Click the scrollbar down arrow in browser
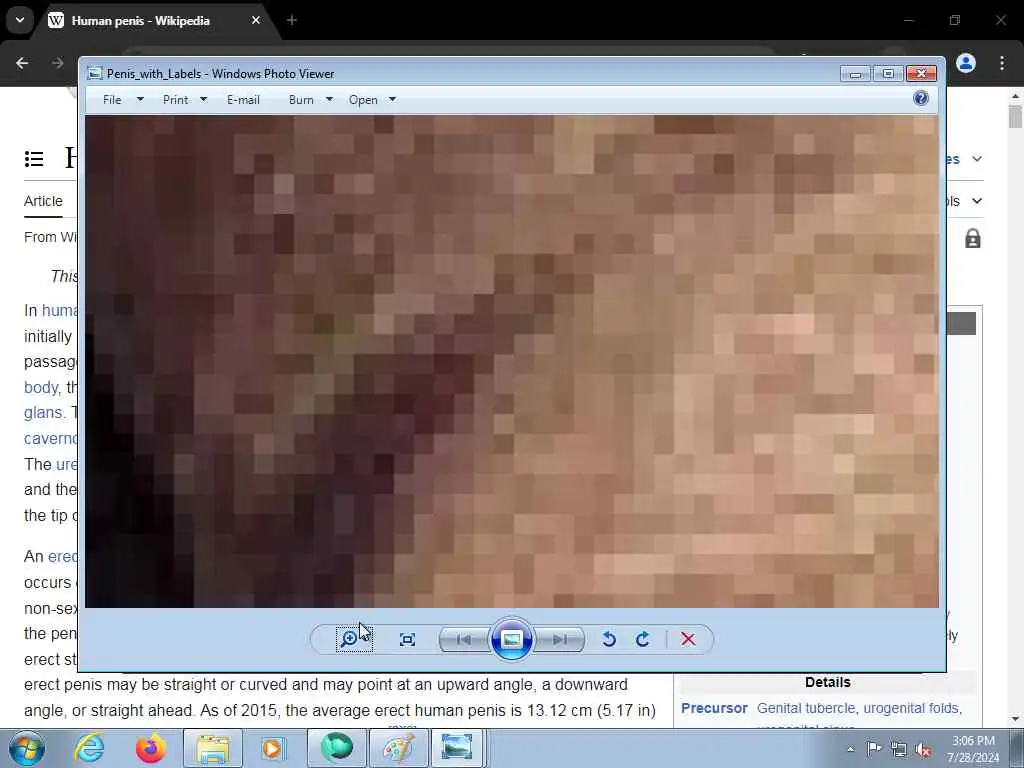This screenshot has width=1024, height=768. 1015,719
